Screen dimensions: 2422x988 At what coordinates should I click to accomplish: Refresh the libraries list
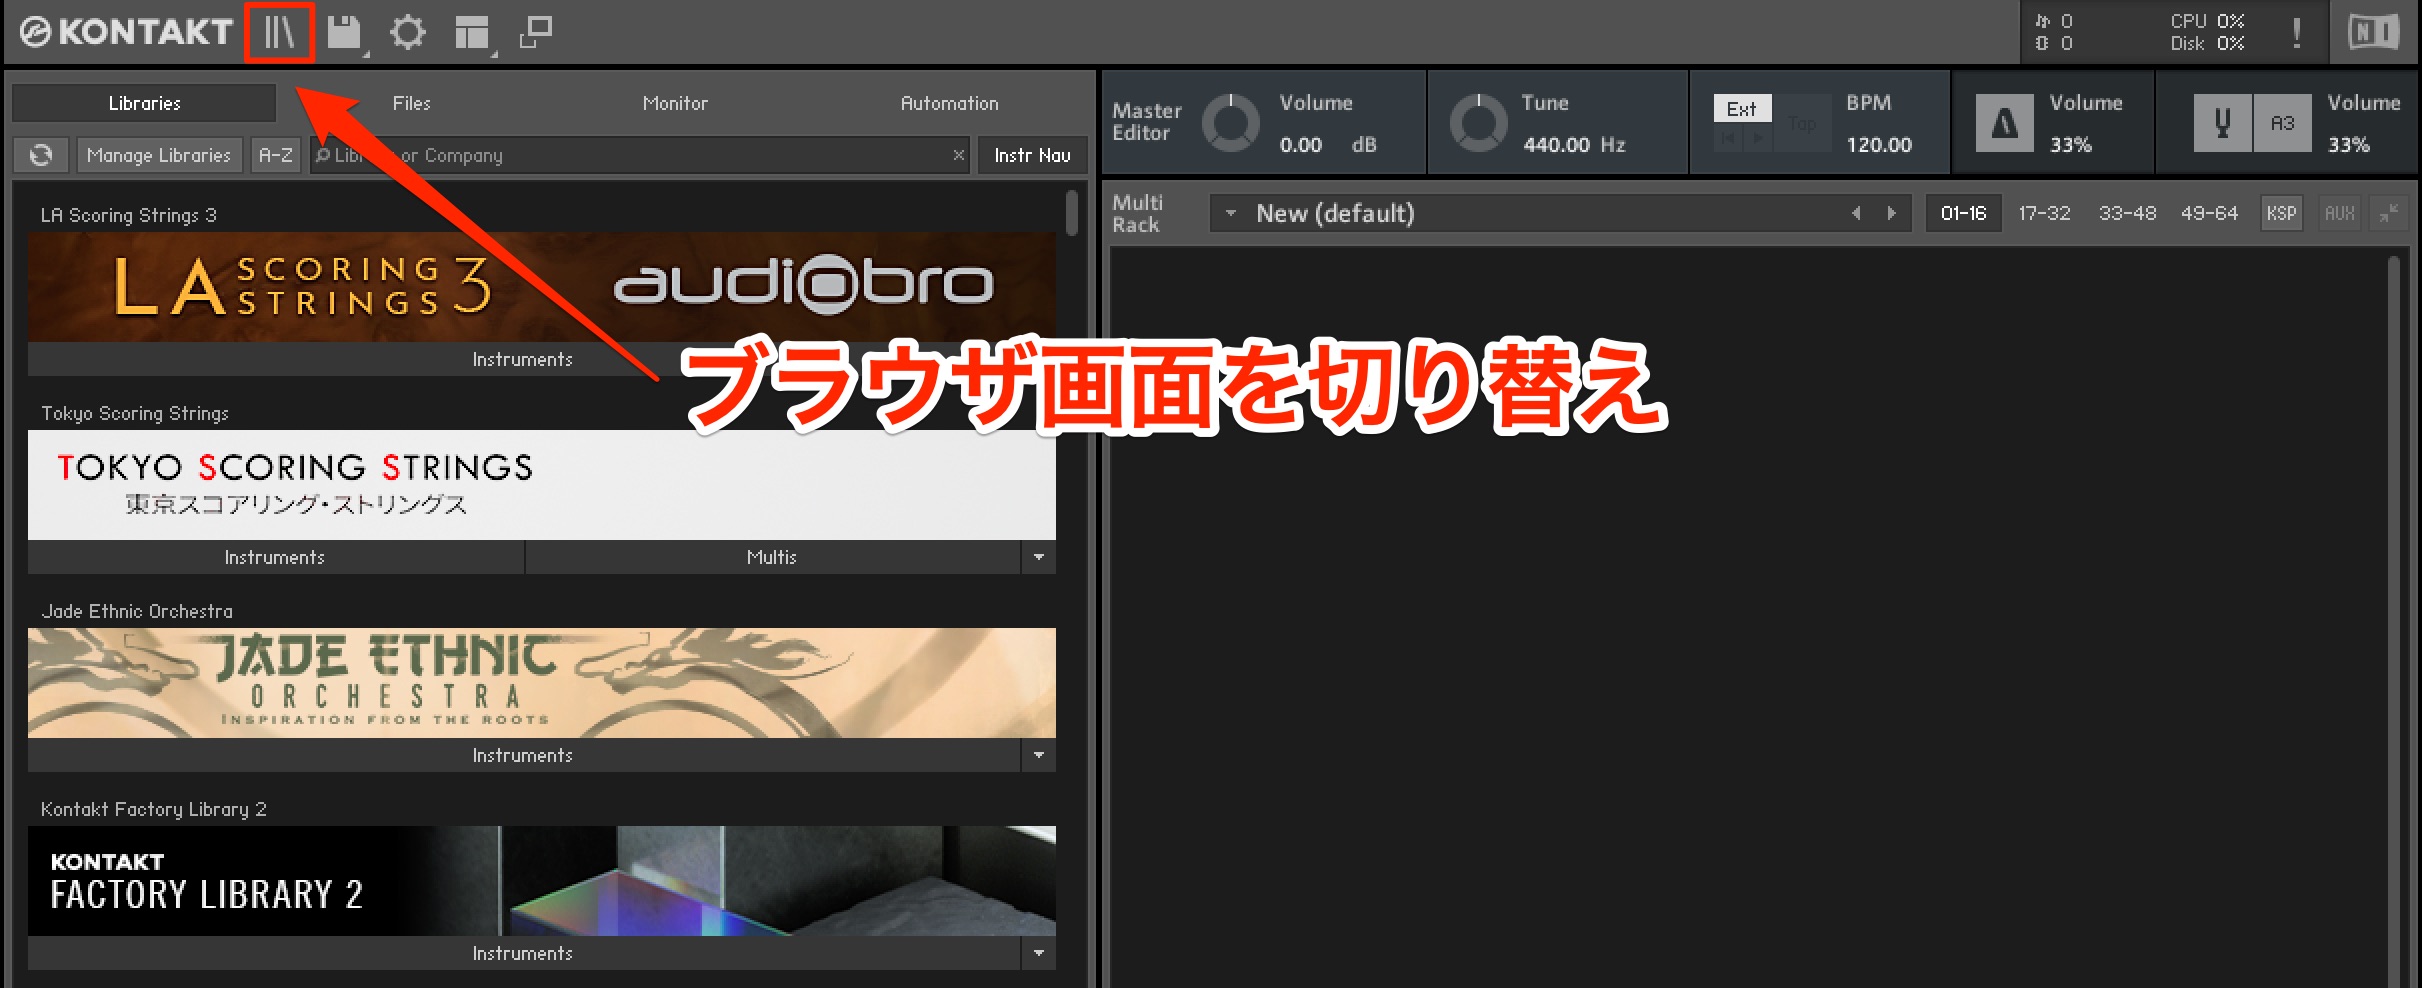(x=41, y=155)
